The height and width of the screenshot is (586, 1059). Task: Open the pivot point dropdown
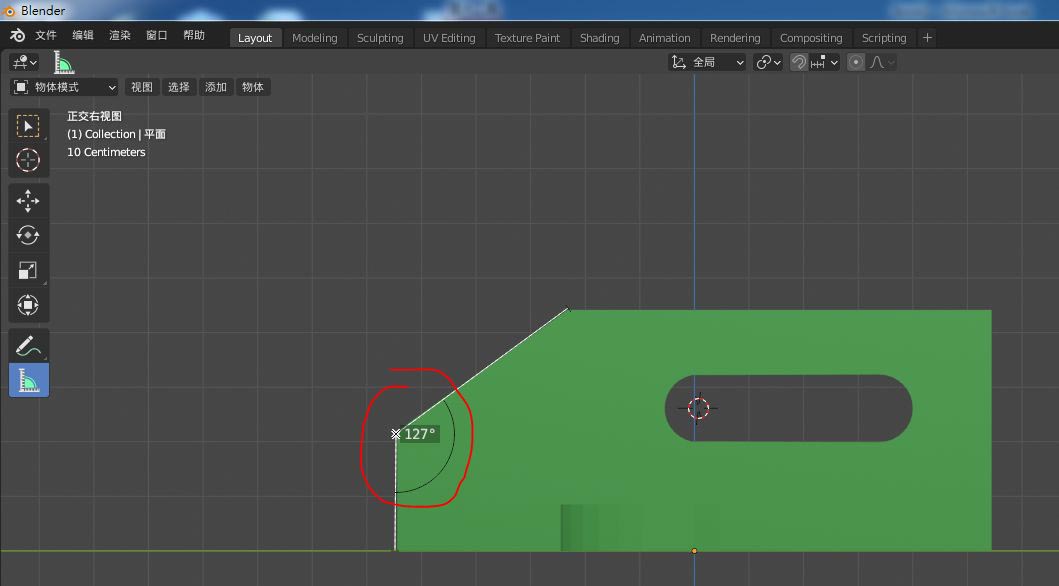pyautogui.click(x=768, y=62)
